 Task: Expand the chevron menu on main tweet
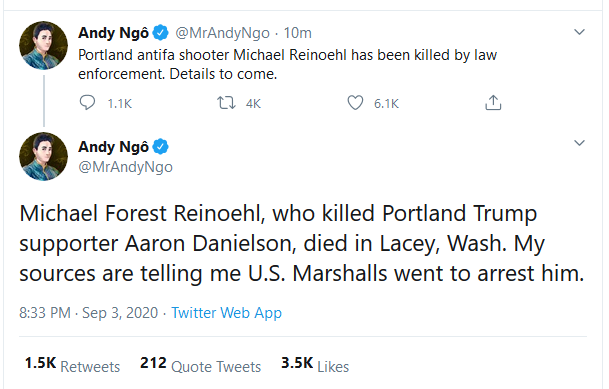tap(579, 143)
